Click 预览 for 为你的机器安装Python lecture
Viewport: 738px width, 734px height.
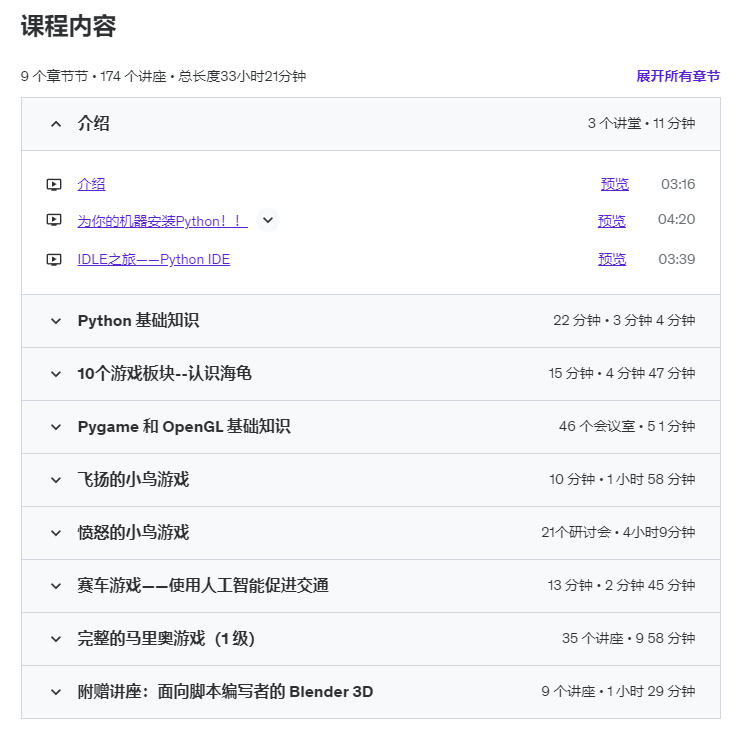tap(612, 221)
